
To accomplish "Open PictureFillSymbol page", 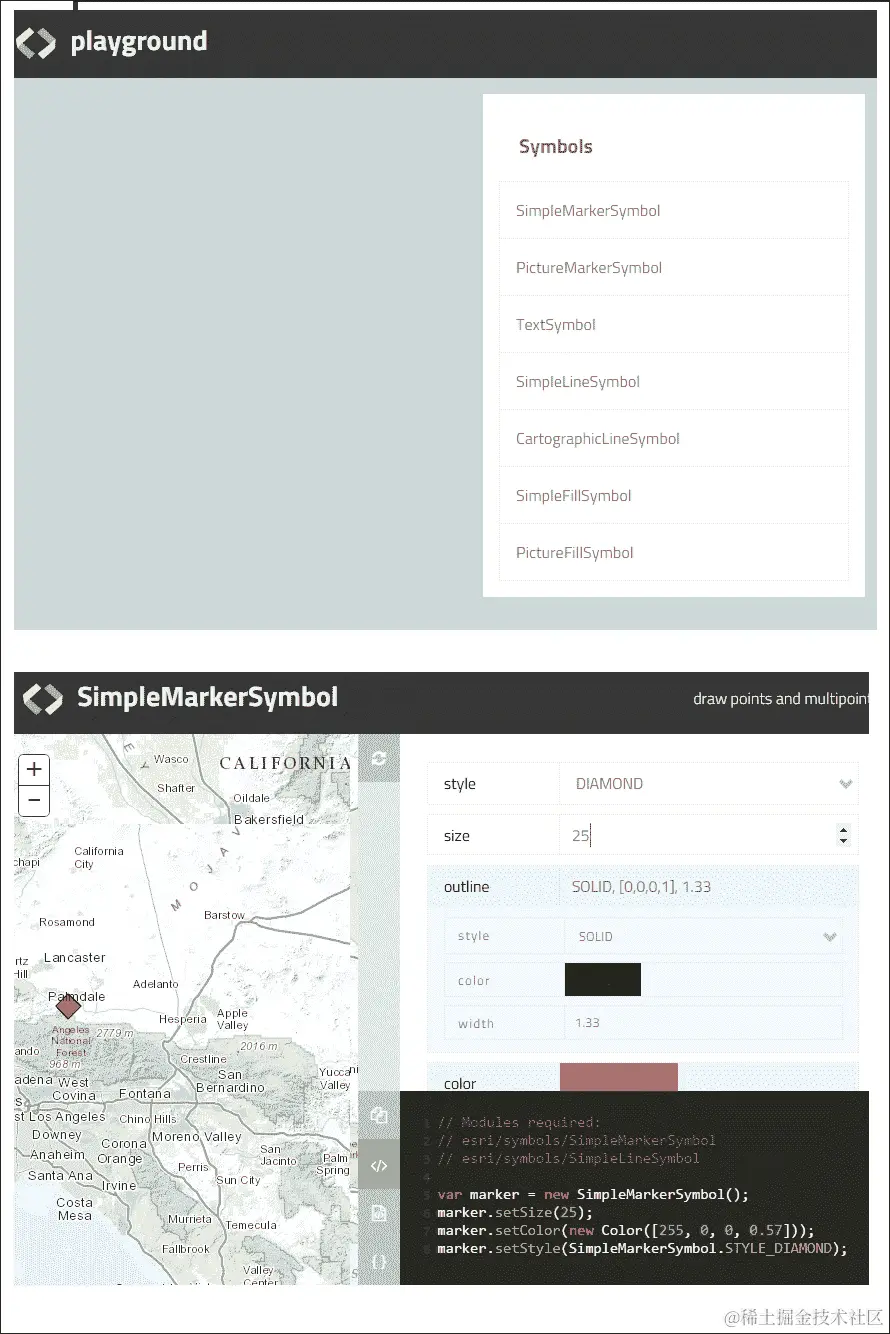I will (574, 552).
